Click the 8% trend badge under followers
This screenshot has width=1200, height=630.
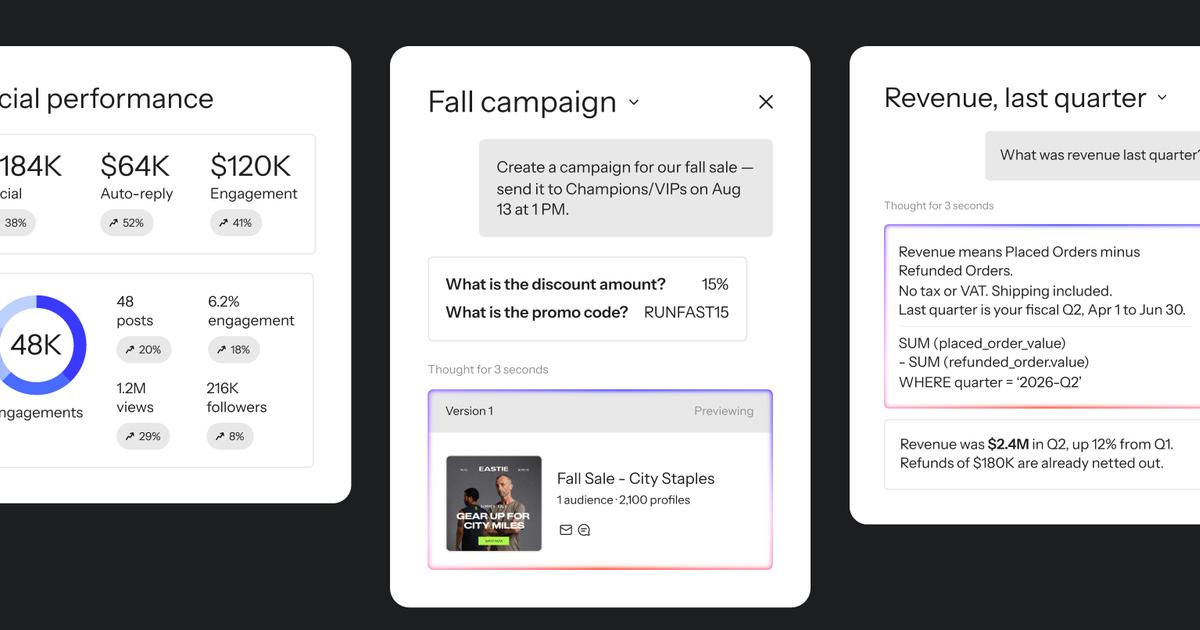231,437
